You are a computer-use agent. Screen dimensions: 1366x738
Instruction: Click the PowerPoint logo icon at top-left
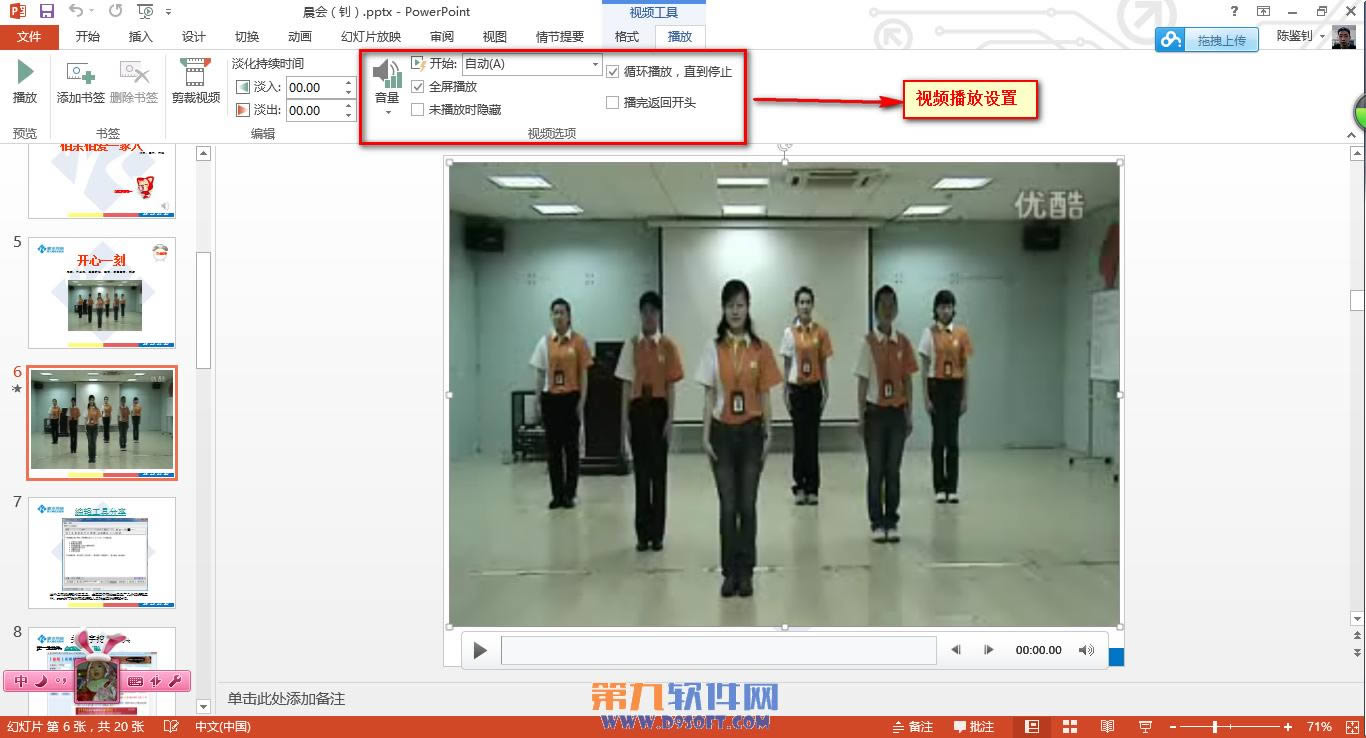coord(17,11)
